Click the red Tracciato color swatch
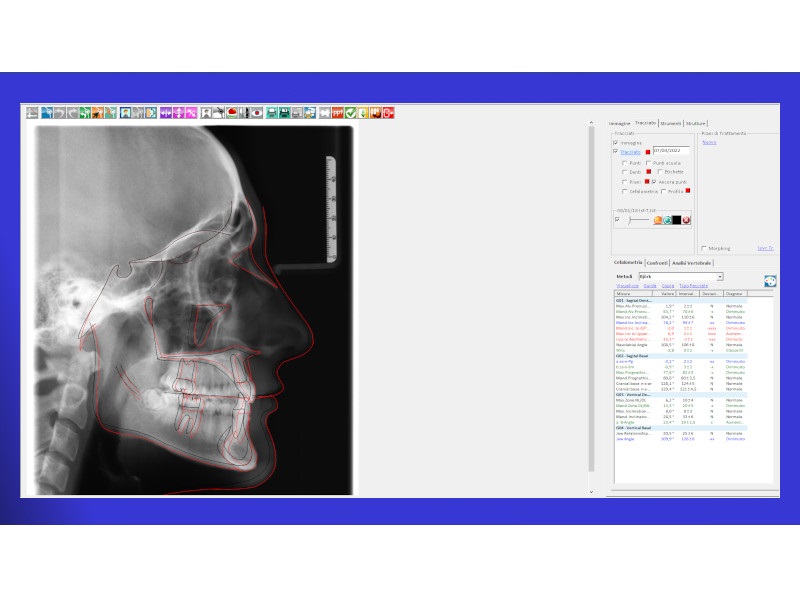The image size is (800, 600). [x=648, y=152]
